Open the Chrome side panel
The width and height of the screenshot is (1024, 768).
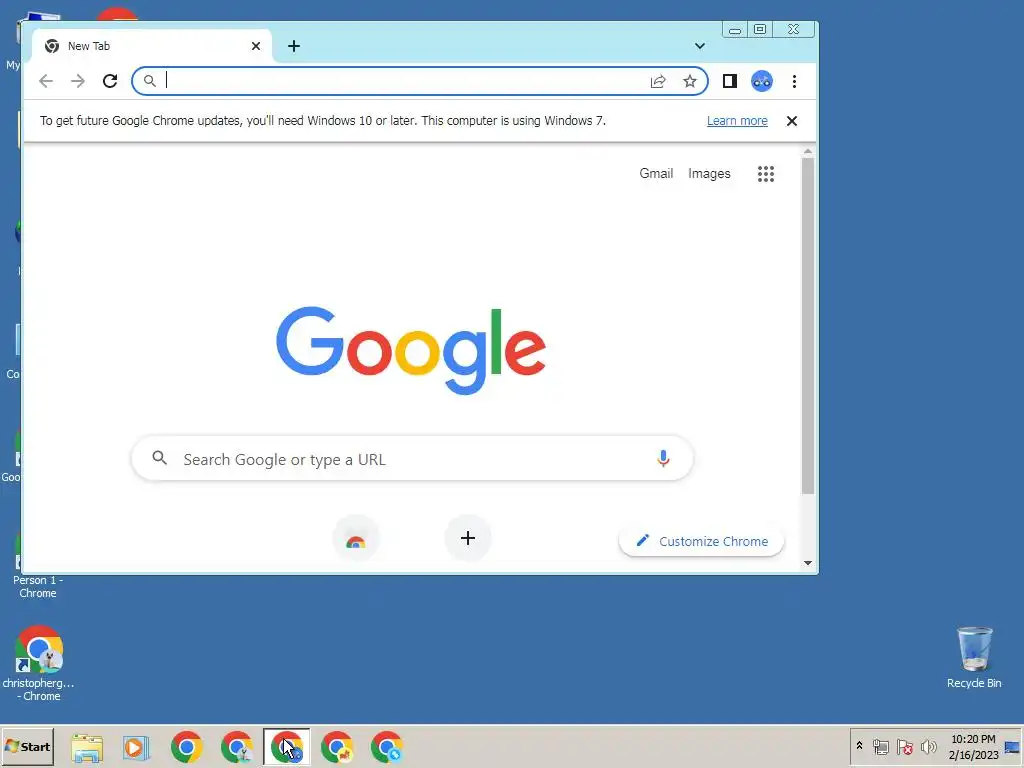tap(729, 81)
